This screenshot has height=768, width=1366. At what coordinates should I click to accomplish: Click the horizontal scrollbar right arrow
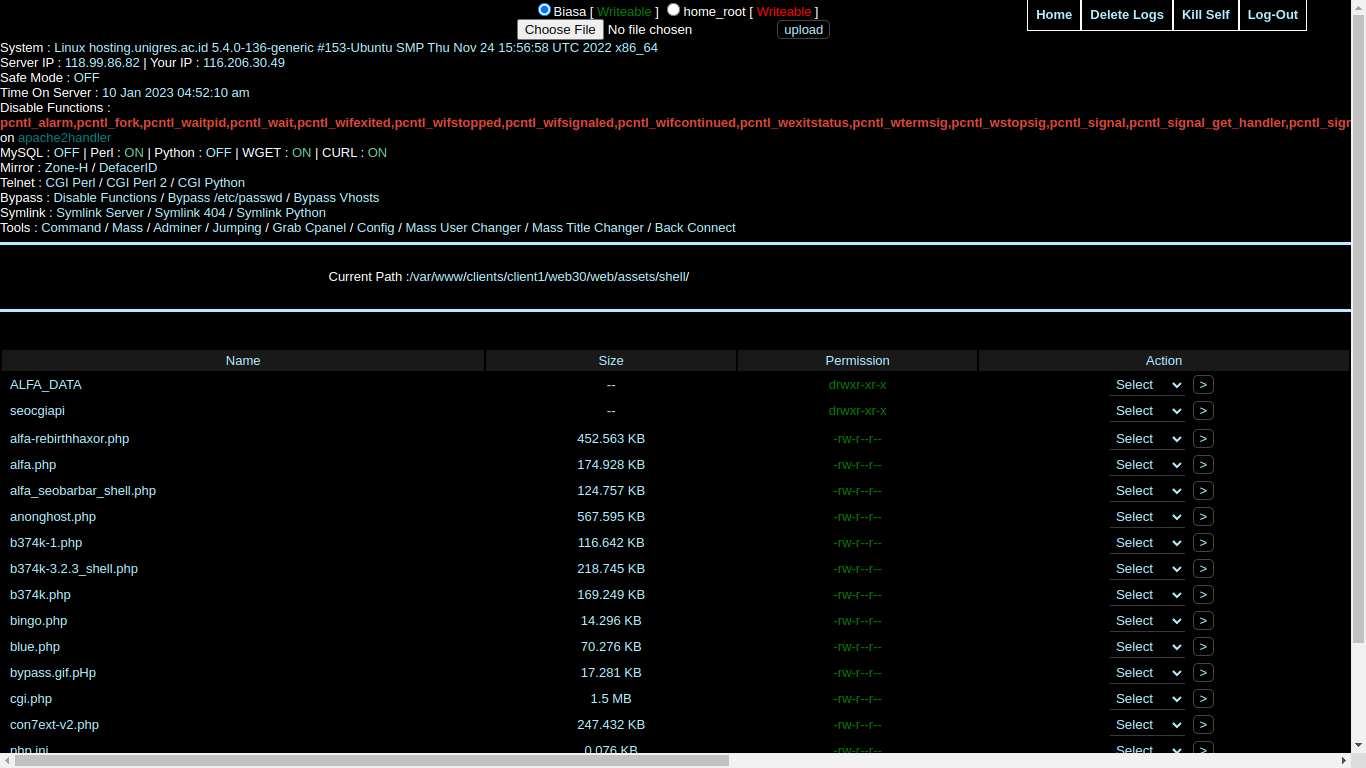pos(1343,761)
